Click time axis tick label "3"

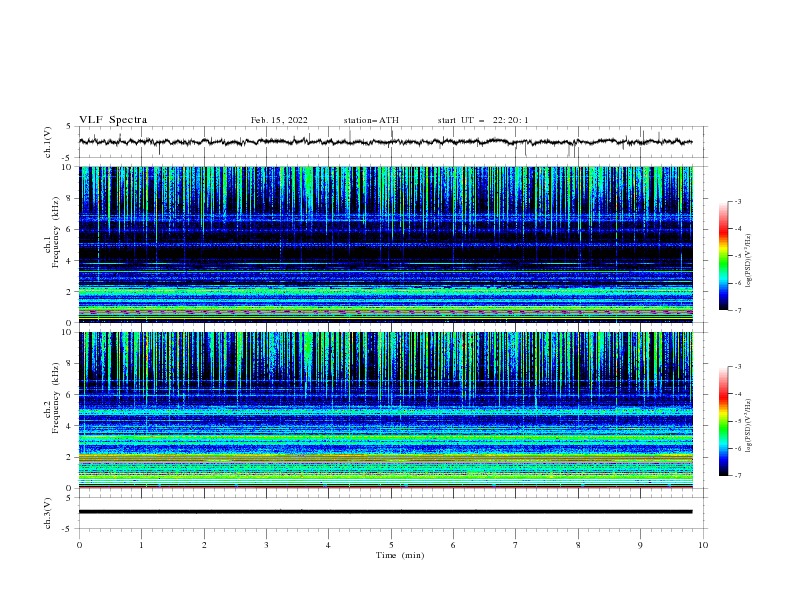266,545
